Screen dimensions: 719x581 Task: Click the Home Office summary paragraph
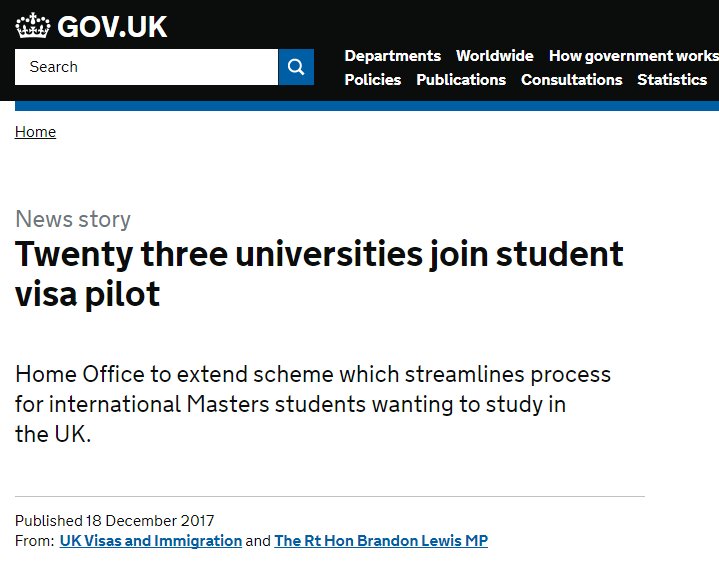[313, 404]
